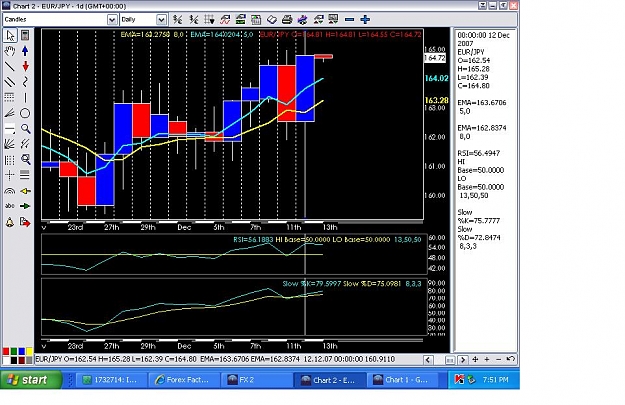Select the abc text annotation tool

10,206
